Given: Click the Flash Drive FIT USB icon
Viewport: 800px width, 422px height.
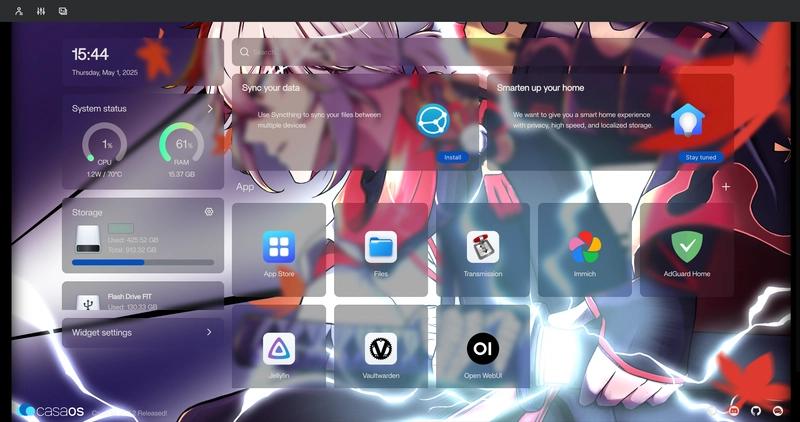Looking at the screenshot, I should coord(88,302).
